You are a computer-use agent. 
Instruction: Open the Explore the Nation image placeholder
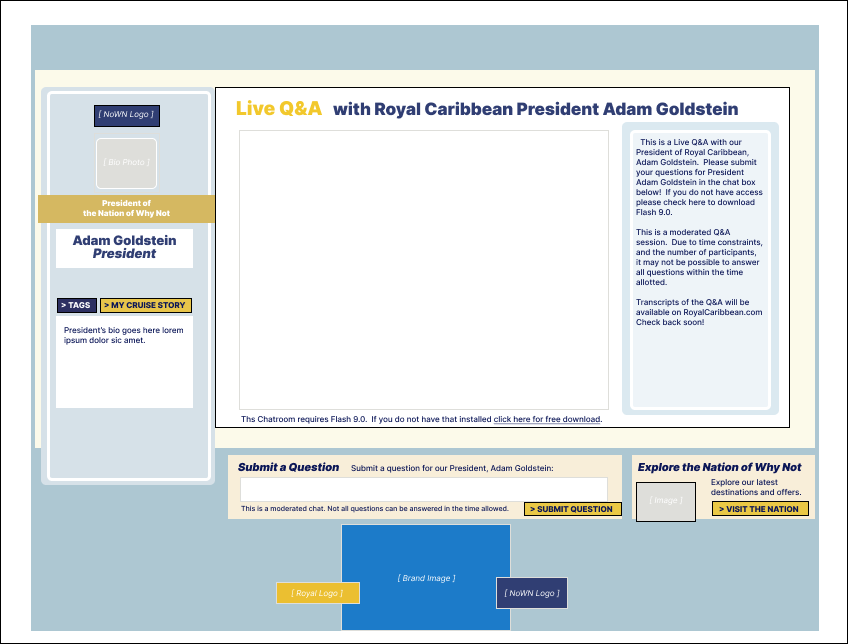coord(666,501)
